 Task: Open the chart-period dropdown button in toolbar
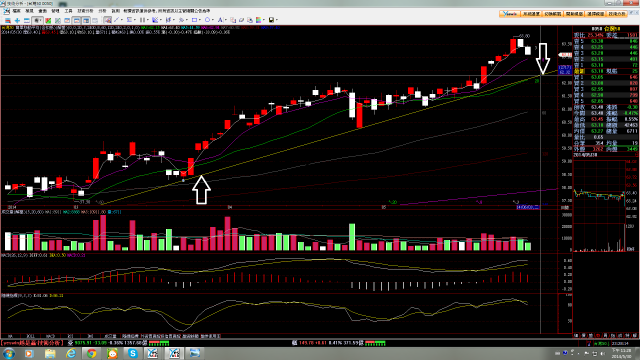pos(37,20)
